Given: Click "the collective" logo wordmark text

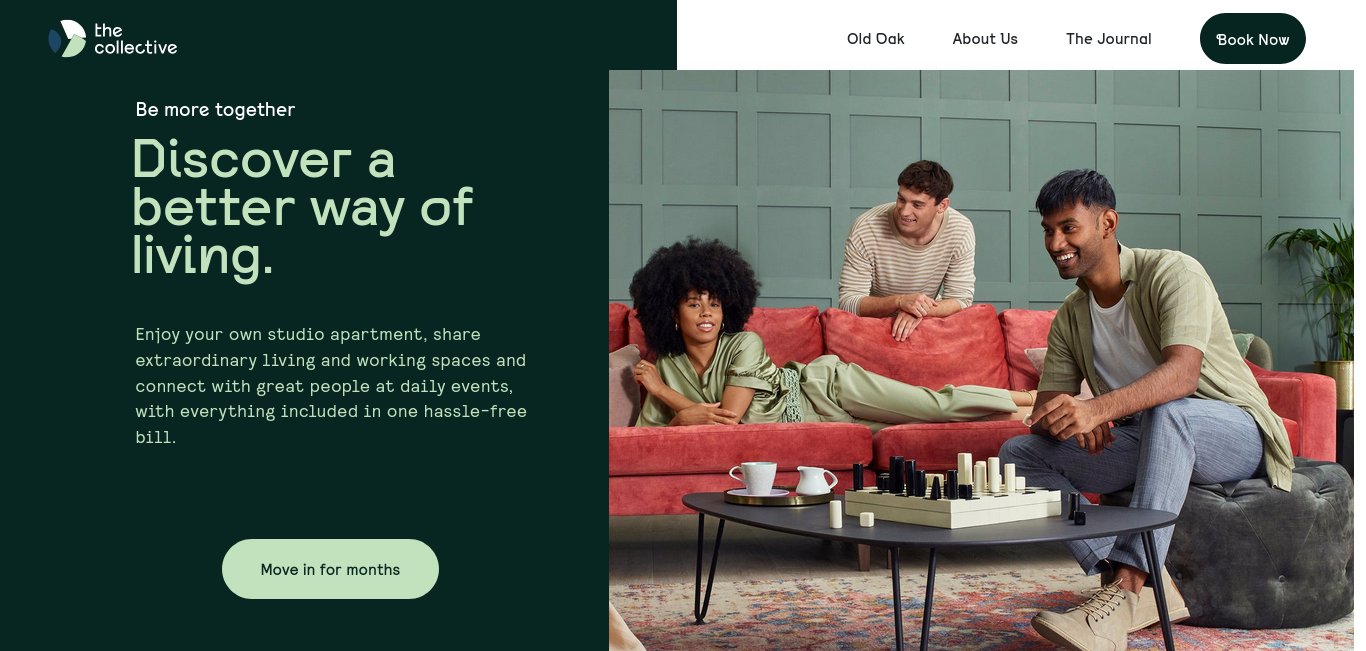Looking at the screenshot, I should pos(135,38).
